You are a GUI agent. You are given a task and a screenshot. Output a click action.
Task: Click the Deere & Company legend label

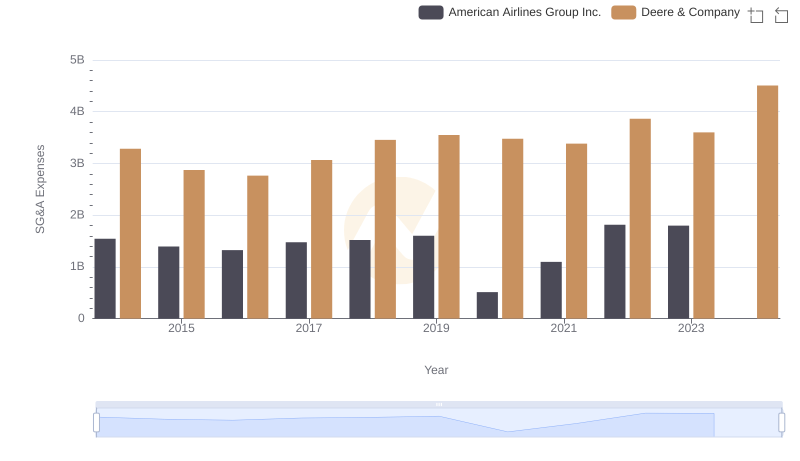click(690, 12)
